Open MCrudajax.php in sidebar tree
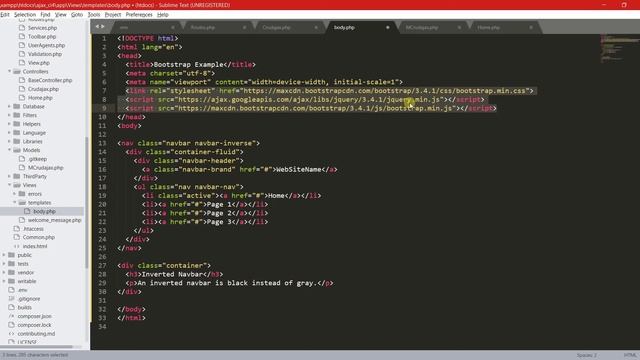The width and height of the screenshot is (640, 360). pyautogui.click(x=45, y=168)
